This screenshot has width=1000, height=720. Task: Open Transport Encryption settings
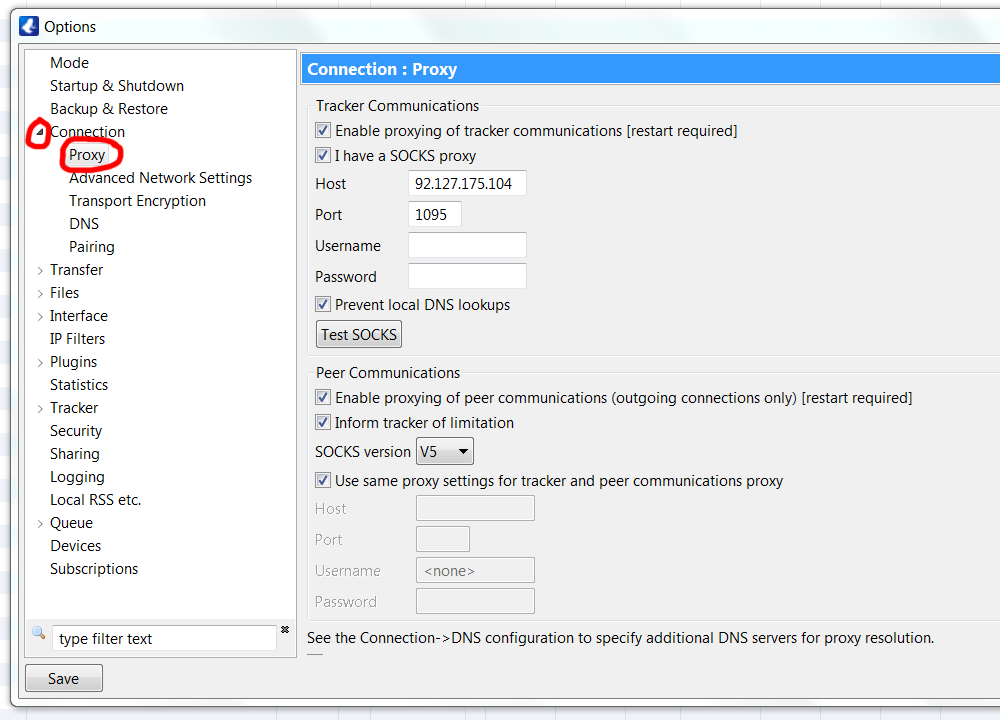138,201
